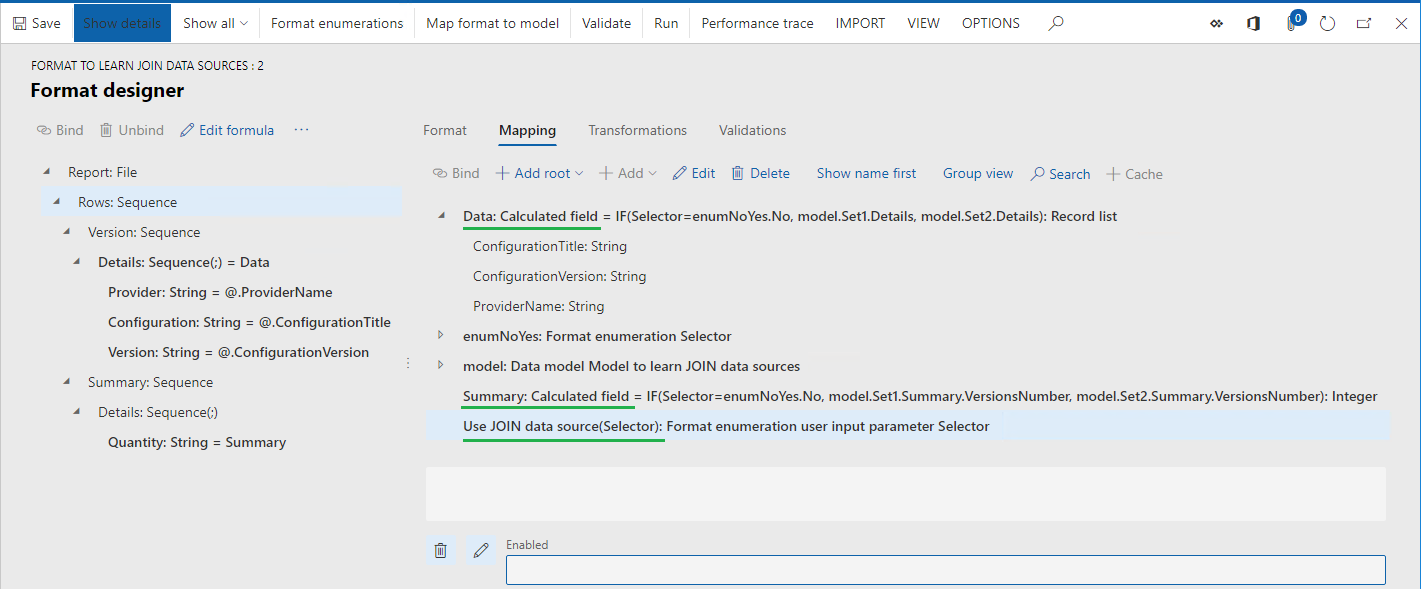1421x589 pixels.
Task: Open the Edit formula pencil icon
Action: [227, 129]
